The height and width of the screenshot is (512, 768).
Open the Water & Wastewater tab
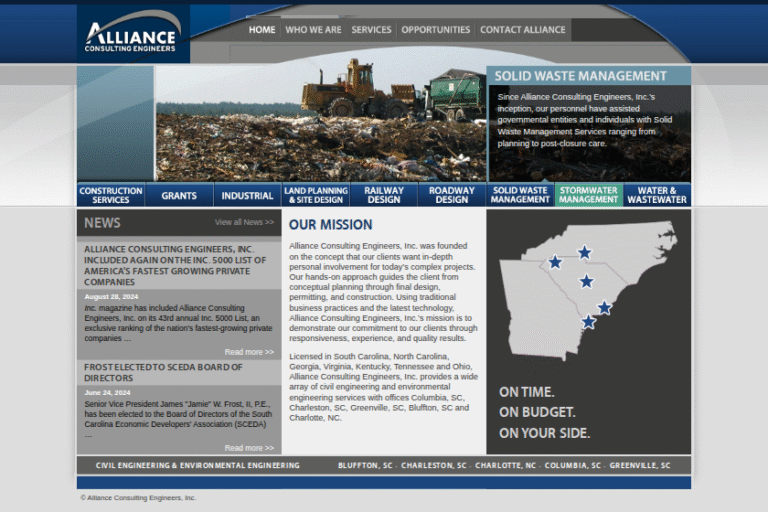click(x=657, y=195)
